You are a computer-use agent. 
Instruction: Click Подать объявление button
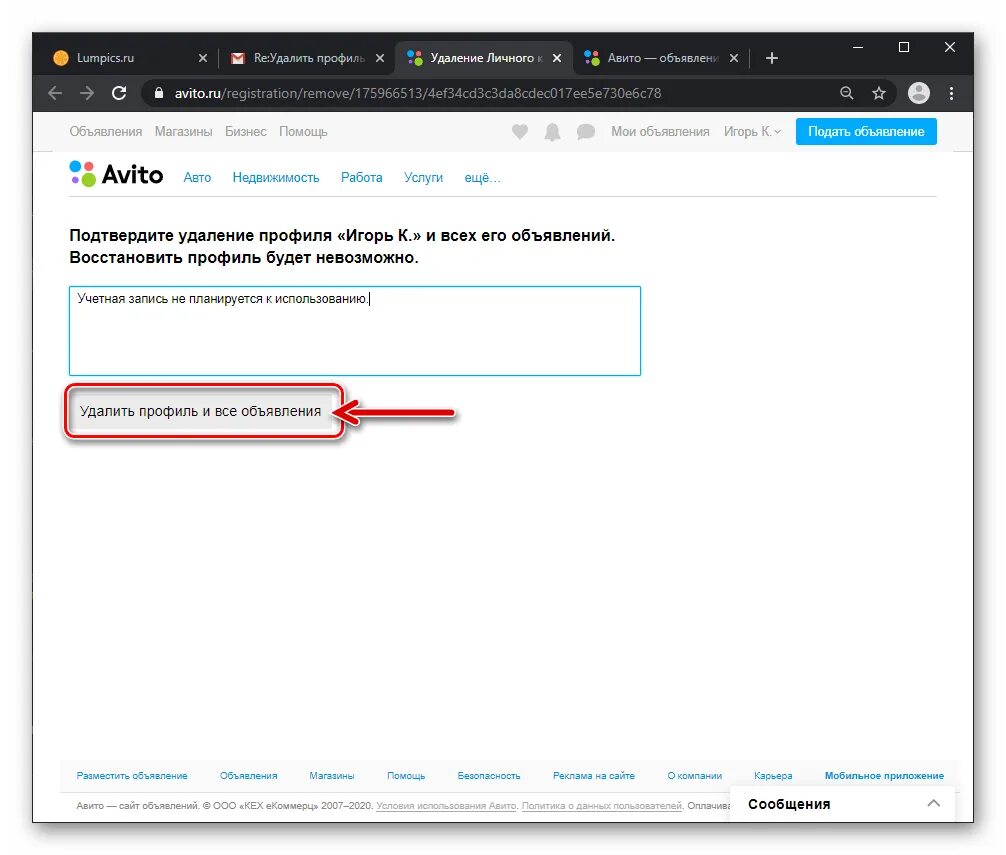[x=866, y=131]
